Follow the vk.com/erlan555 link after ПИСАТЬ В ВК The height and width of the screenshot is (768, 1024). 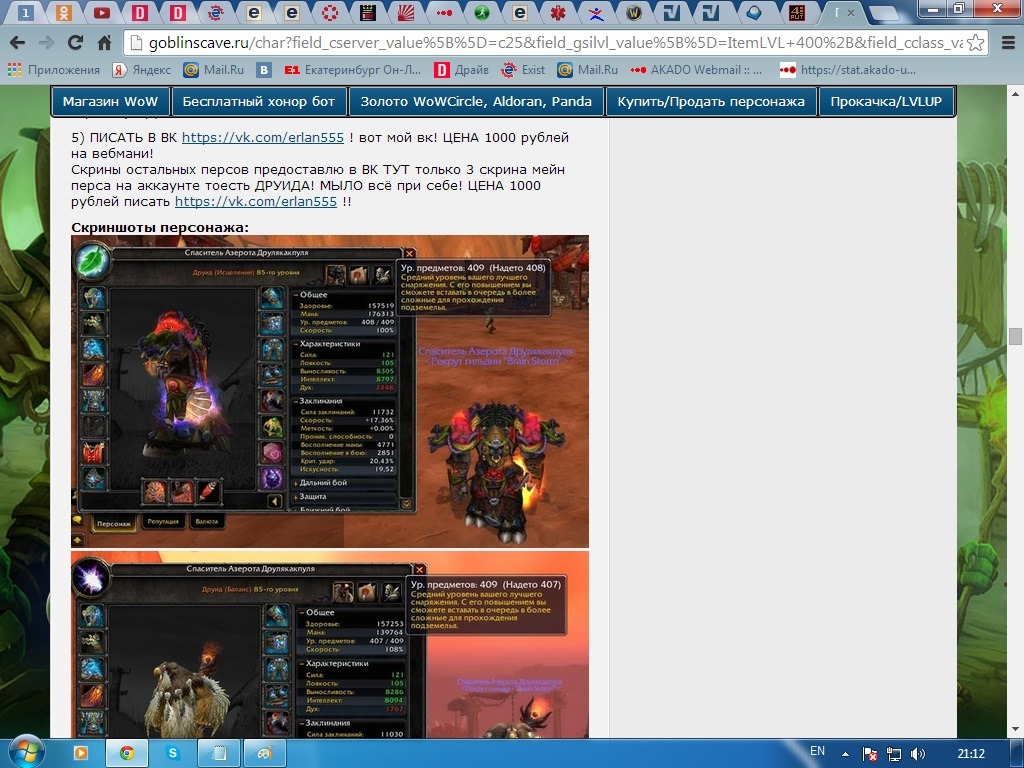tap(263, 138)
